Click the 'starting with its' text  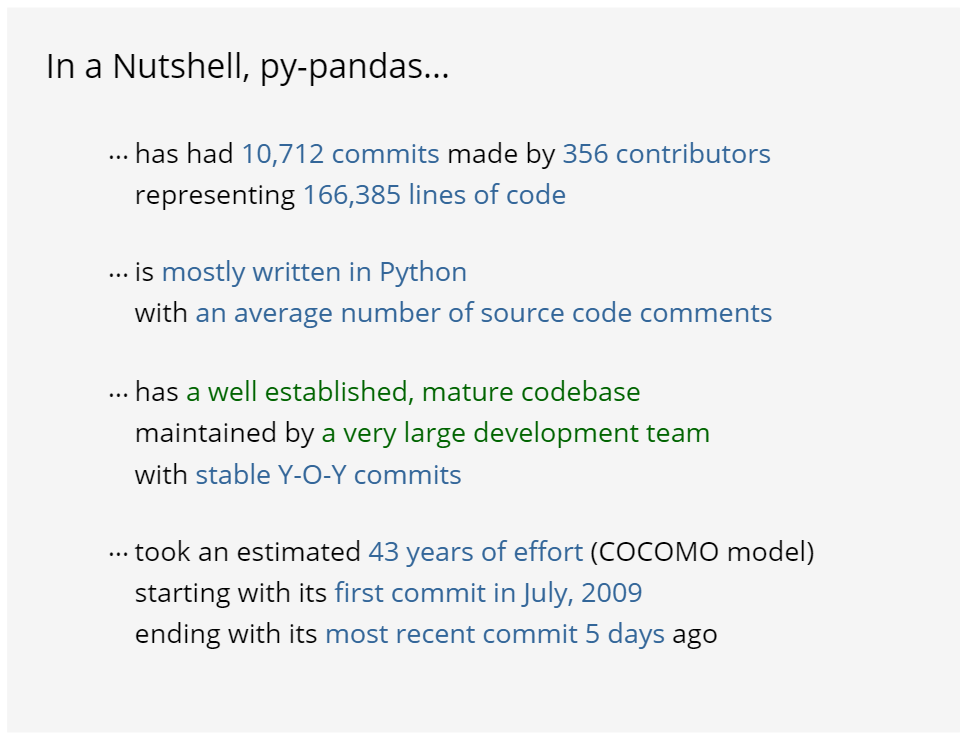[231, 593]
